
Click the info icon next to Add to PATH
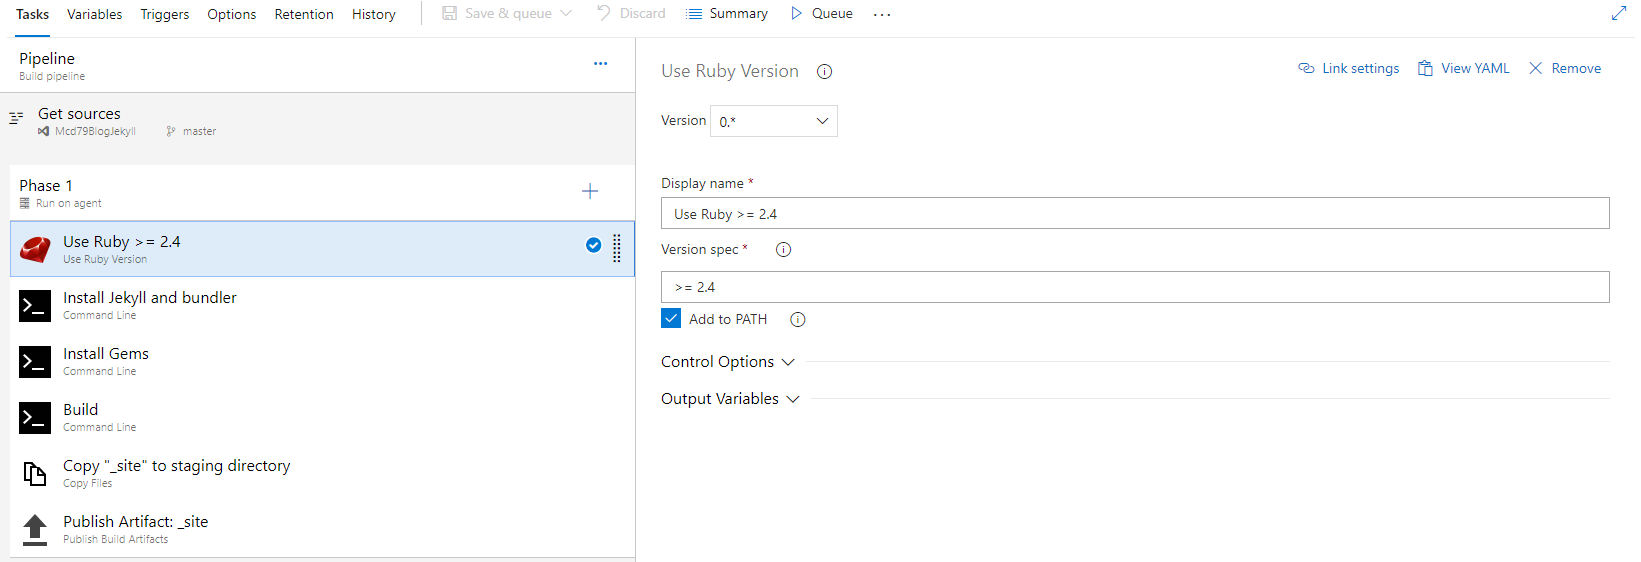pyautogui.click(x=797, y=320)
